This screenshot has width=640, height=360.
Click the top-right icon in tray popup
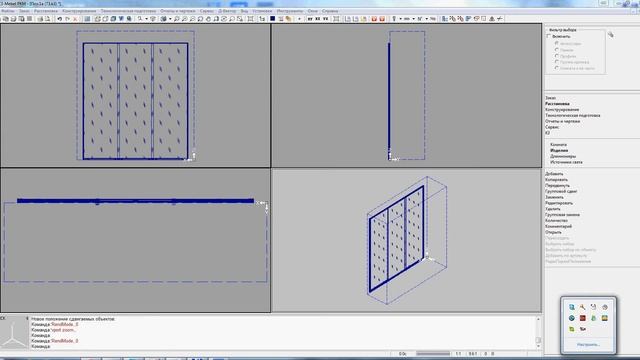click(605, 307)
